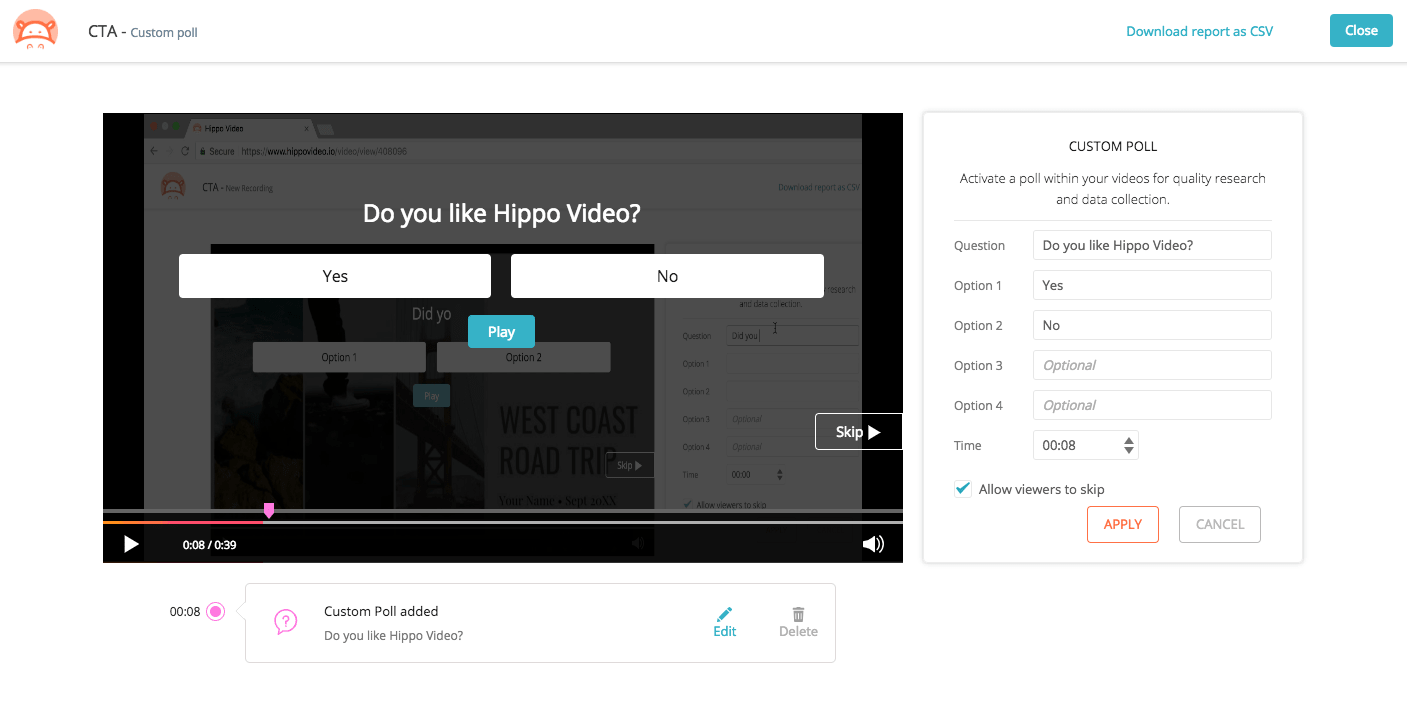1407x720 pixels.
Task: Click the blue Play overlay button in the video
Action: (501, 331)
